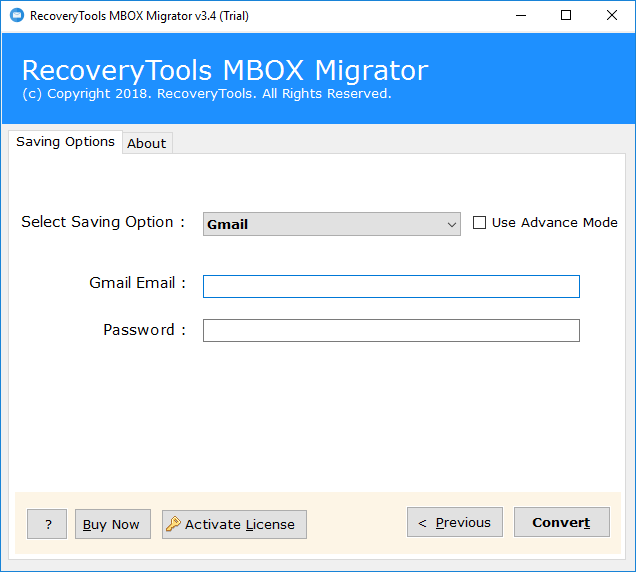The image size is (636, 572).
Task: Maximize the MBOX Migrator window
Action: (x=566, y=15)
